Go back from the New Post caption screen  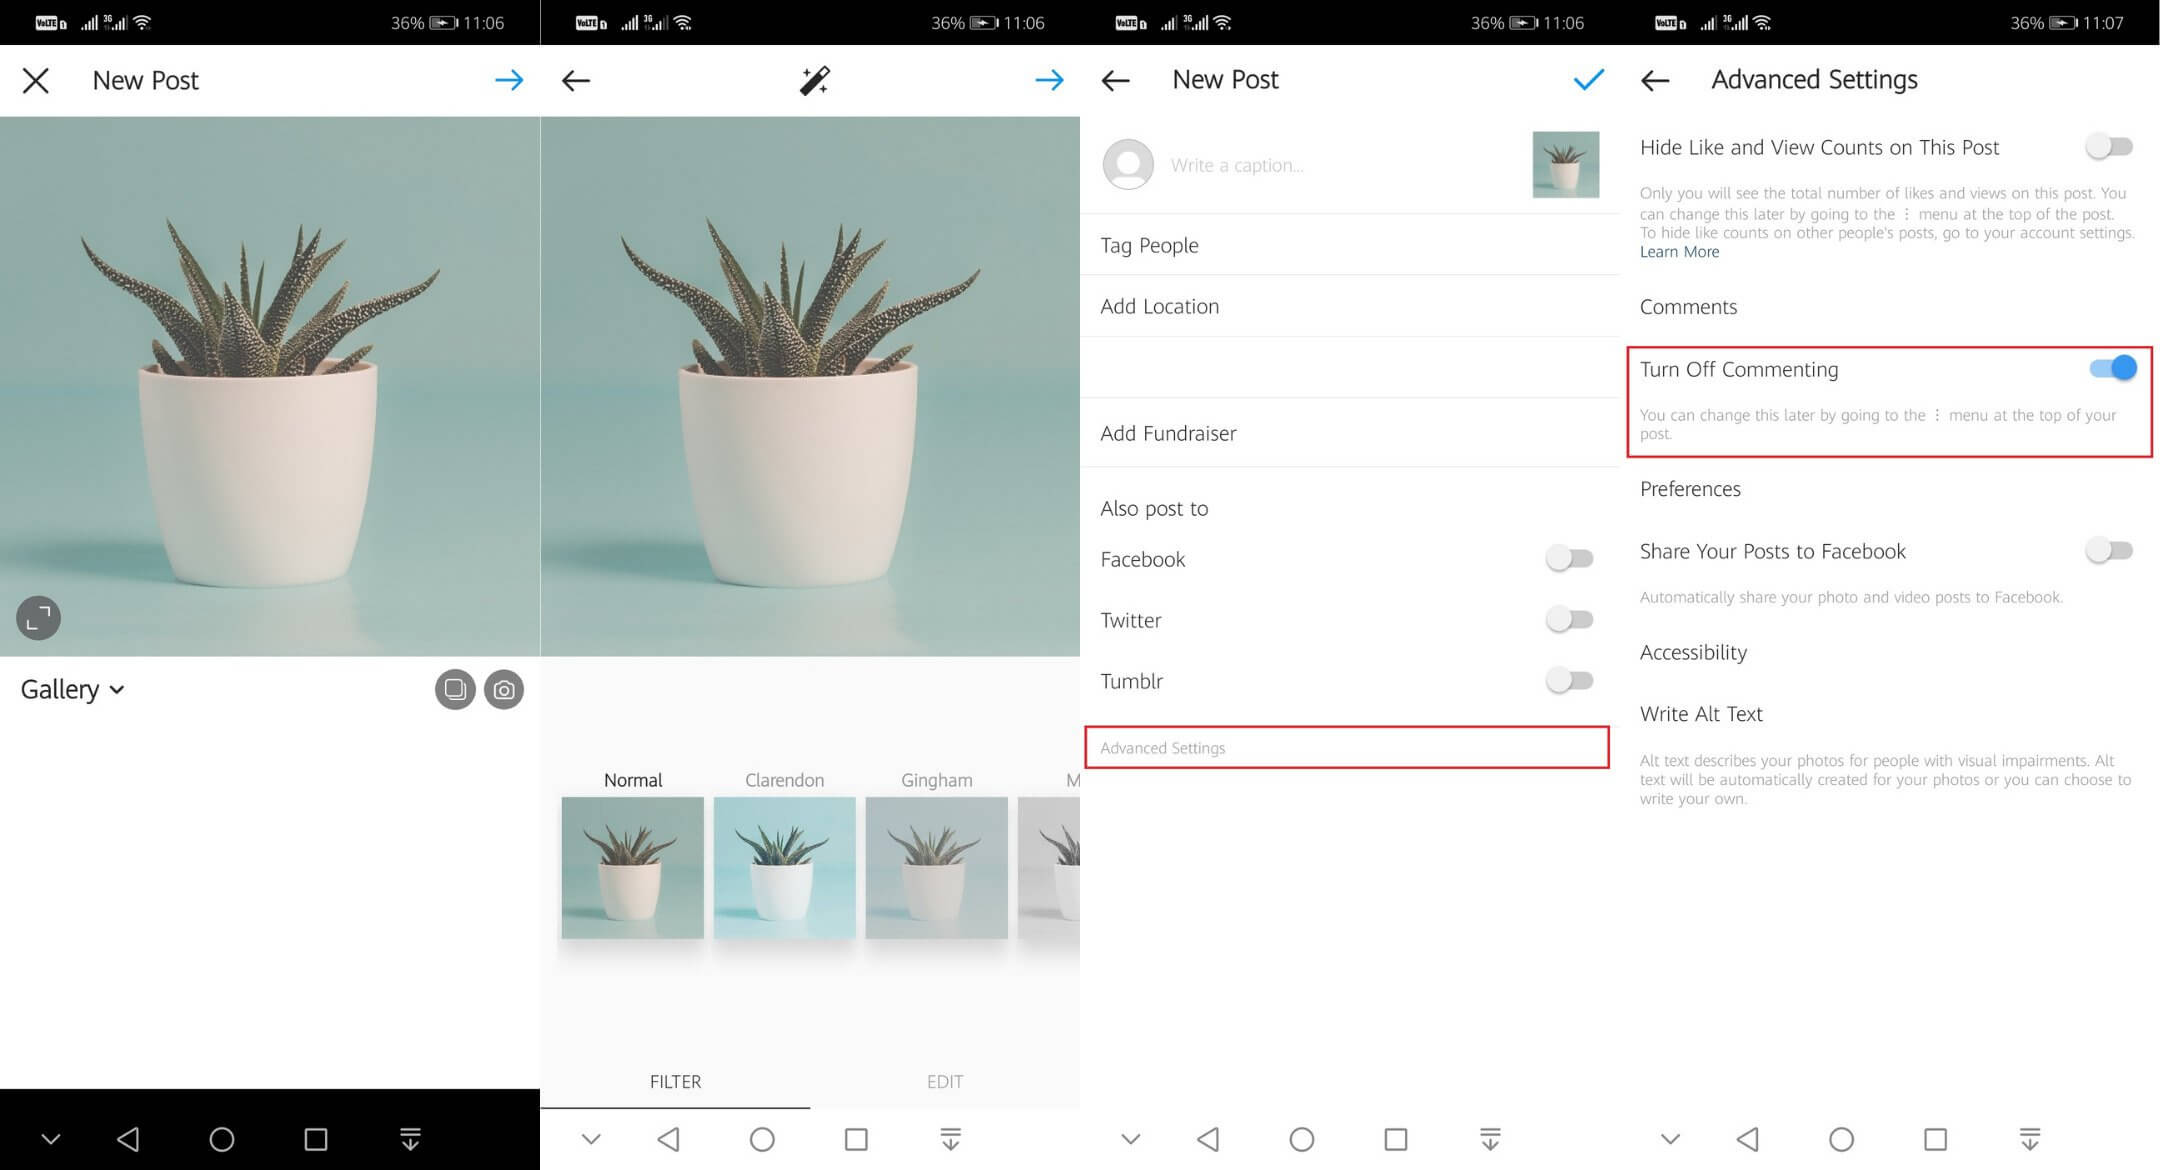[1116, 80]
